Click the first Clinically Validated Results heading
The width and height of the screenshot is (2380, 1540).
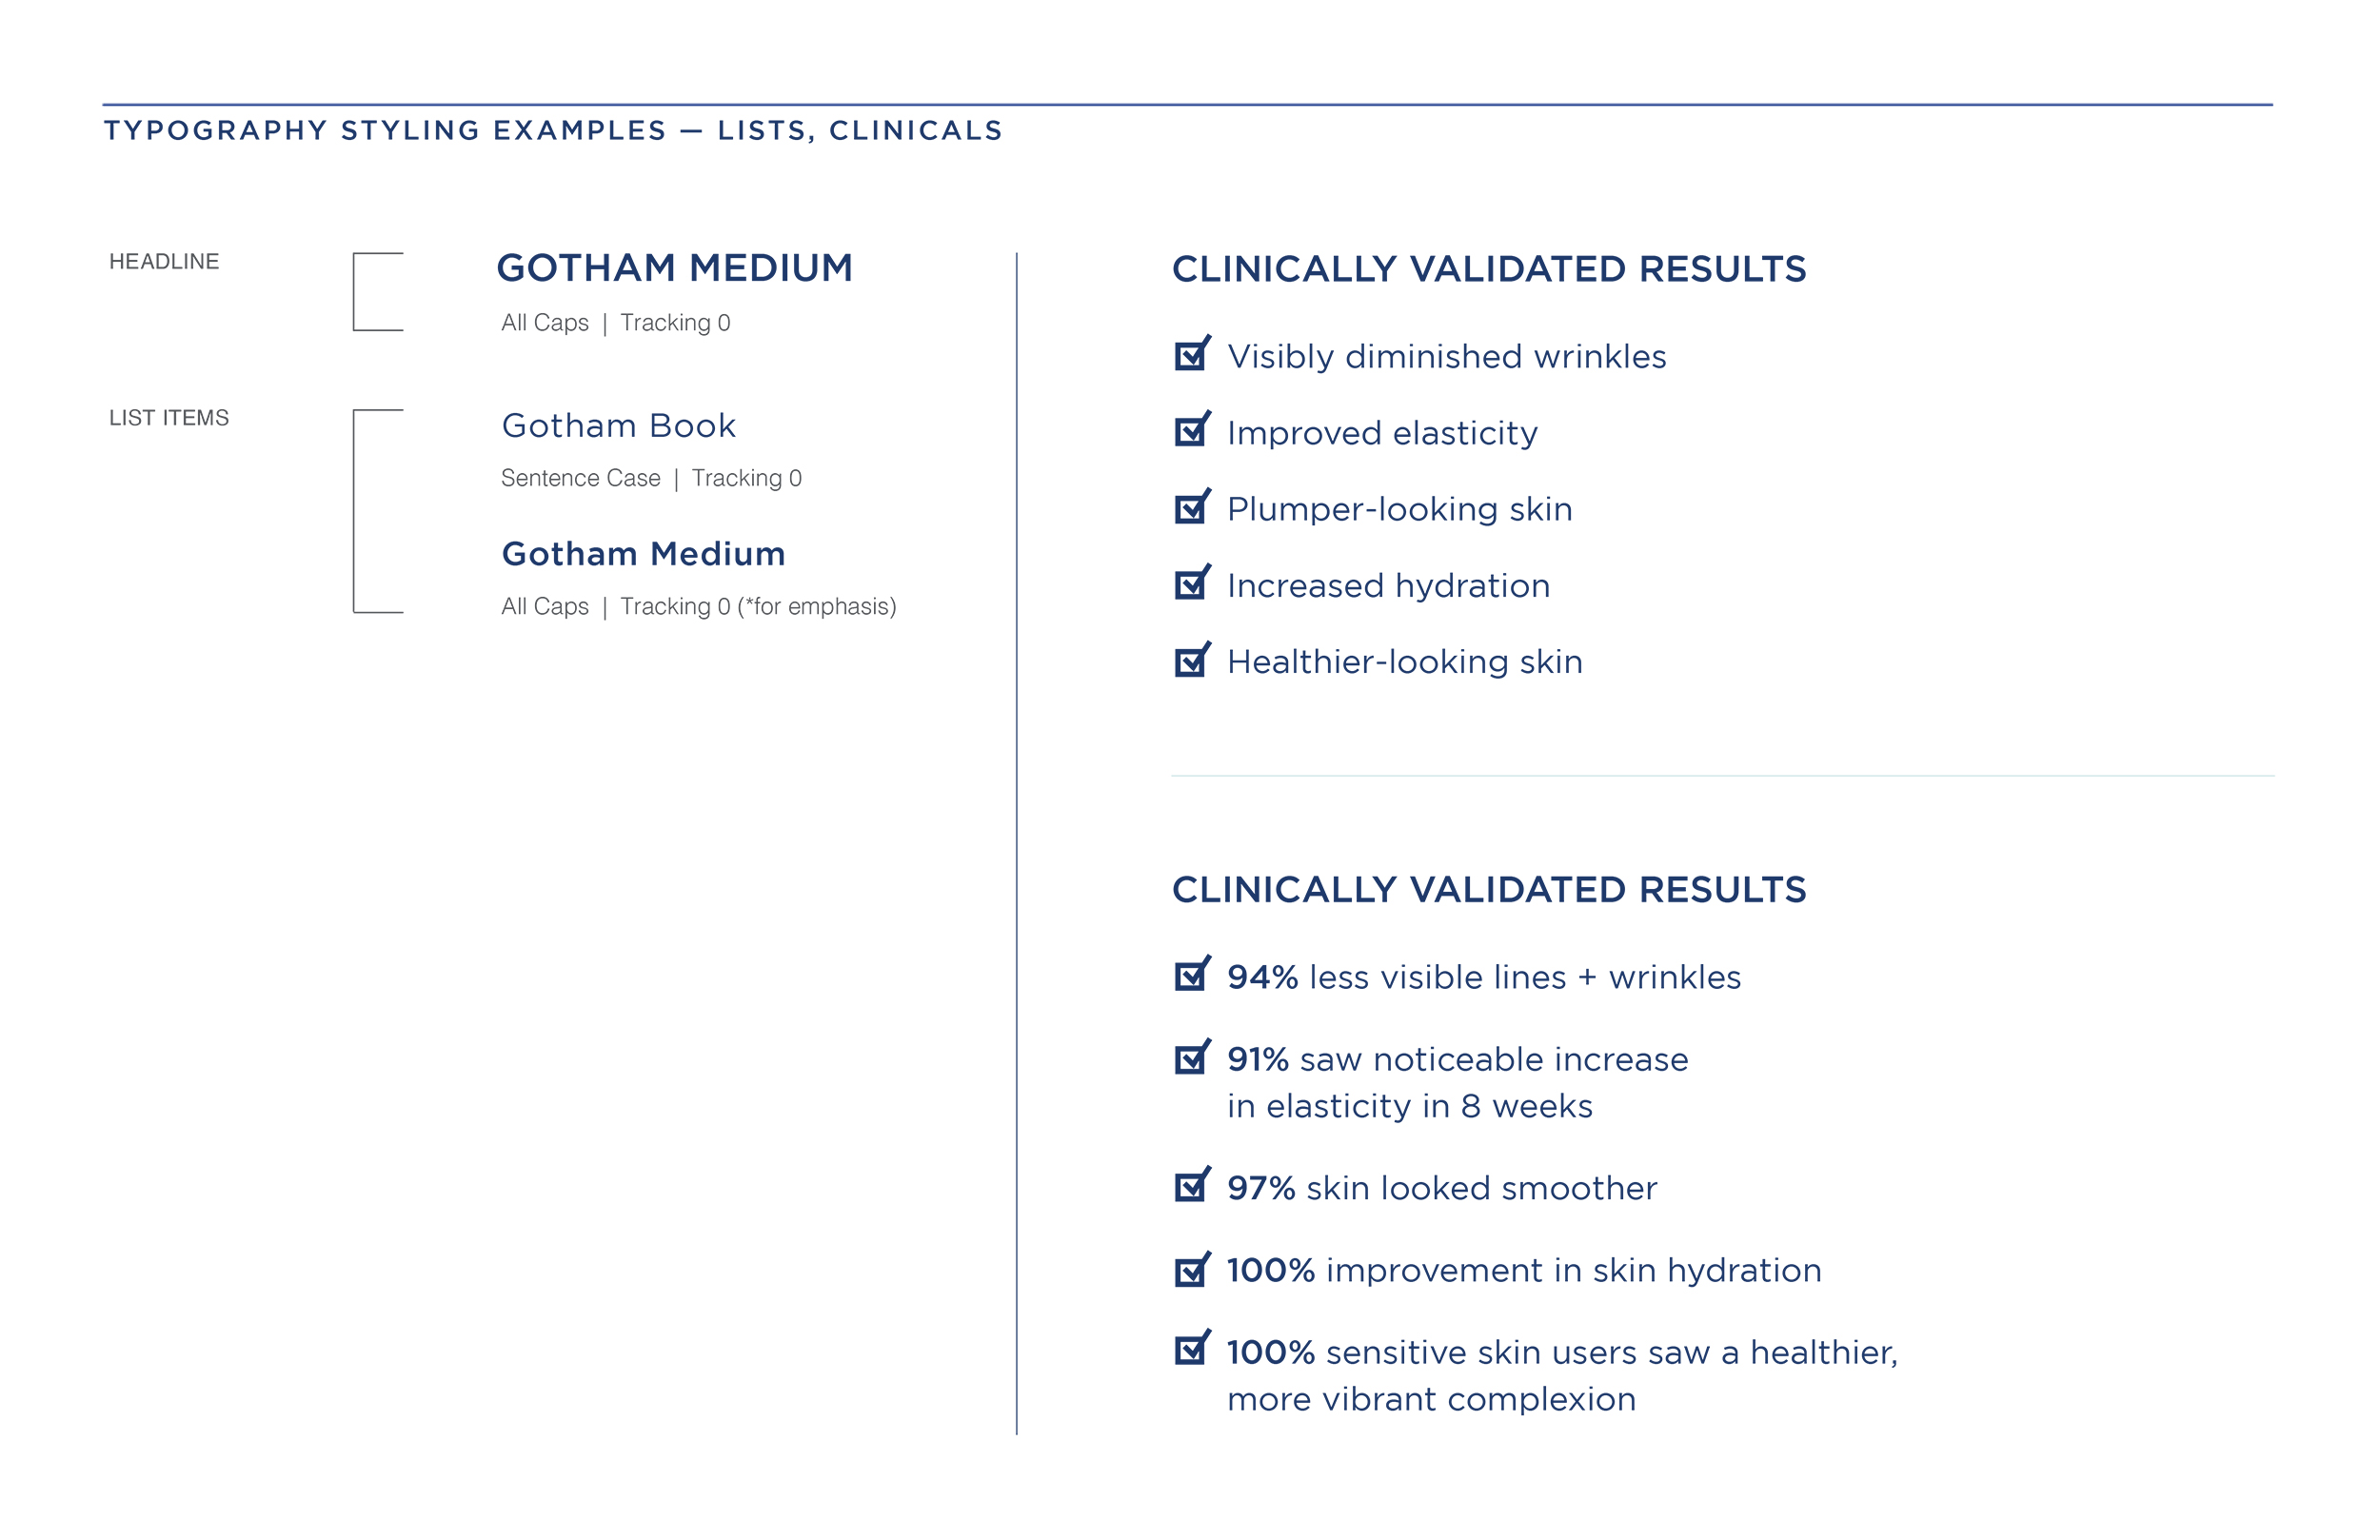[1488, 269]
